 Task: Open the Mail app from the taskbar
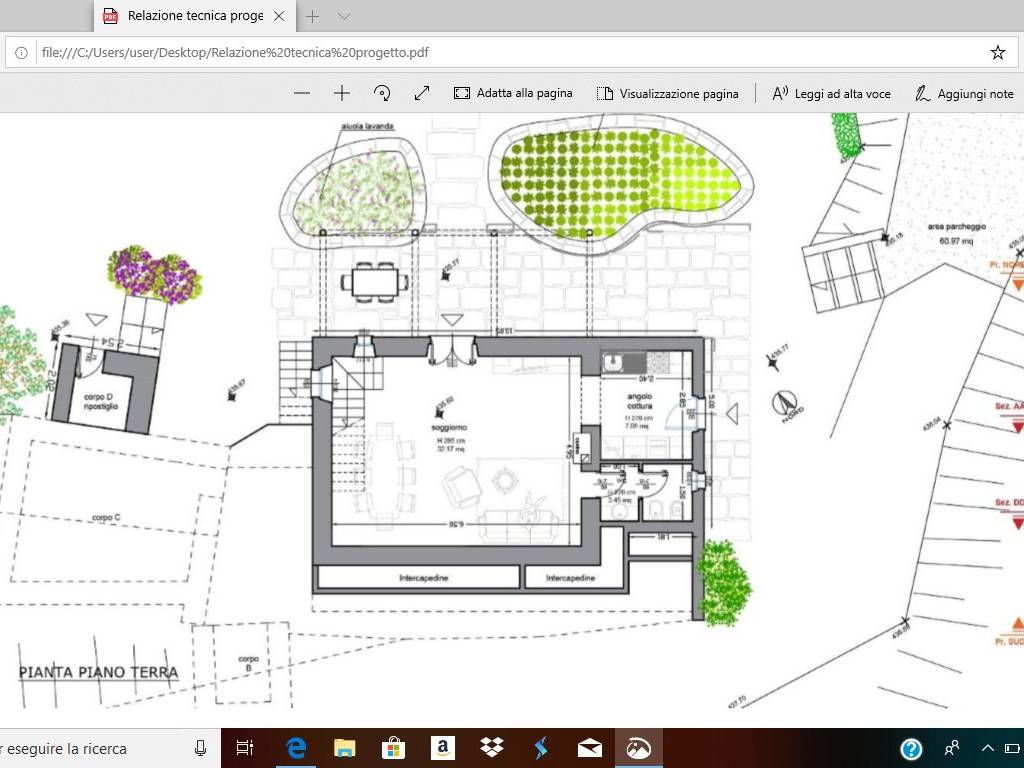589,748
